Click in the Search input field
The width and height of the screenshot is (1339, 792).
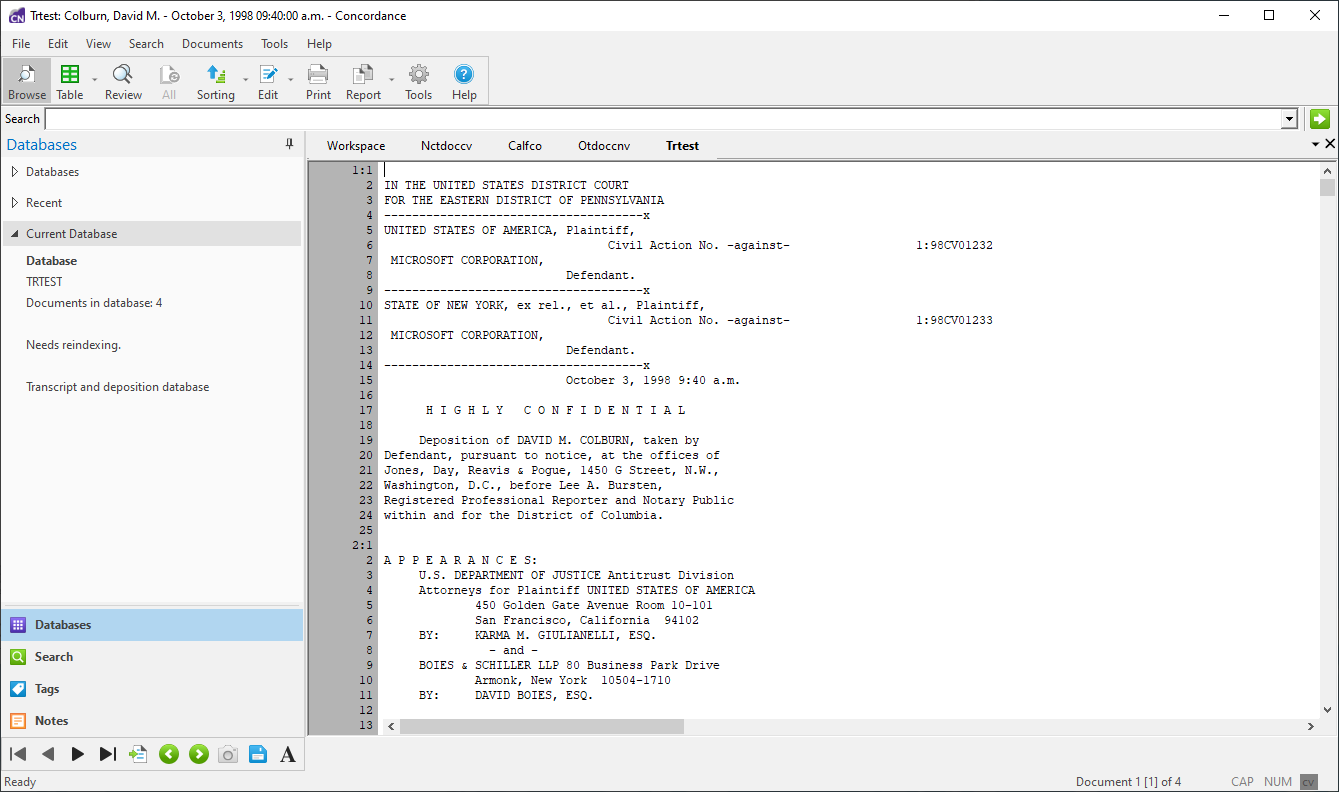(663, 119)
